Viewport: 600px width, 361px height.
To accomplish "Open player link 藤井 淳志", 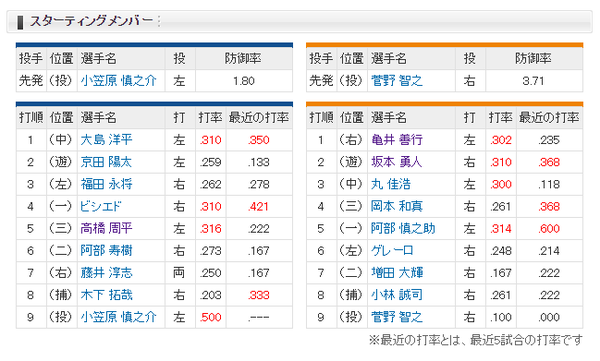I will click(106, 273).
